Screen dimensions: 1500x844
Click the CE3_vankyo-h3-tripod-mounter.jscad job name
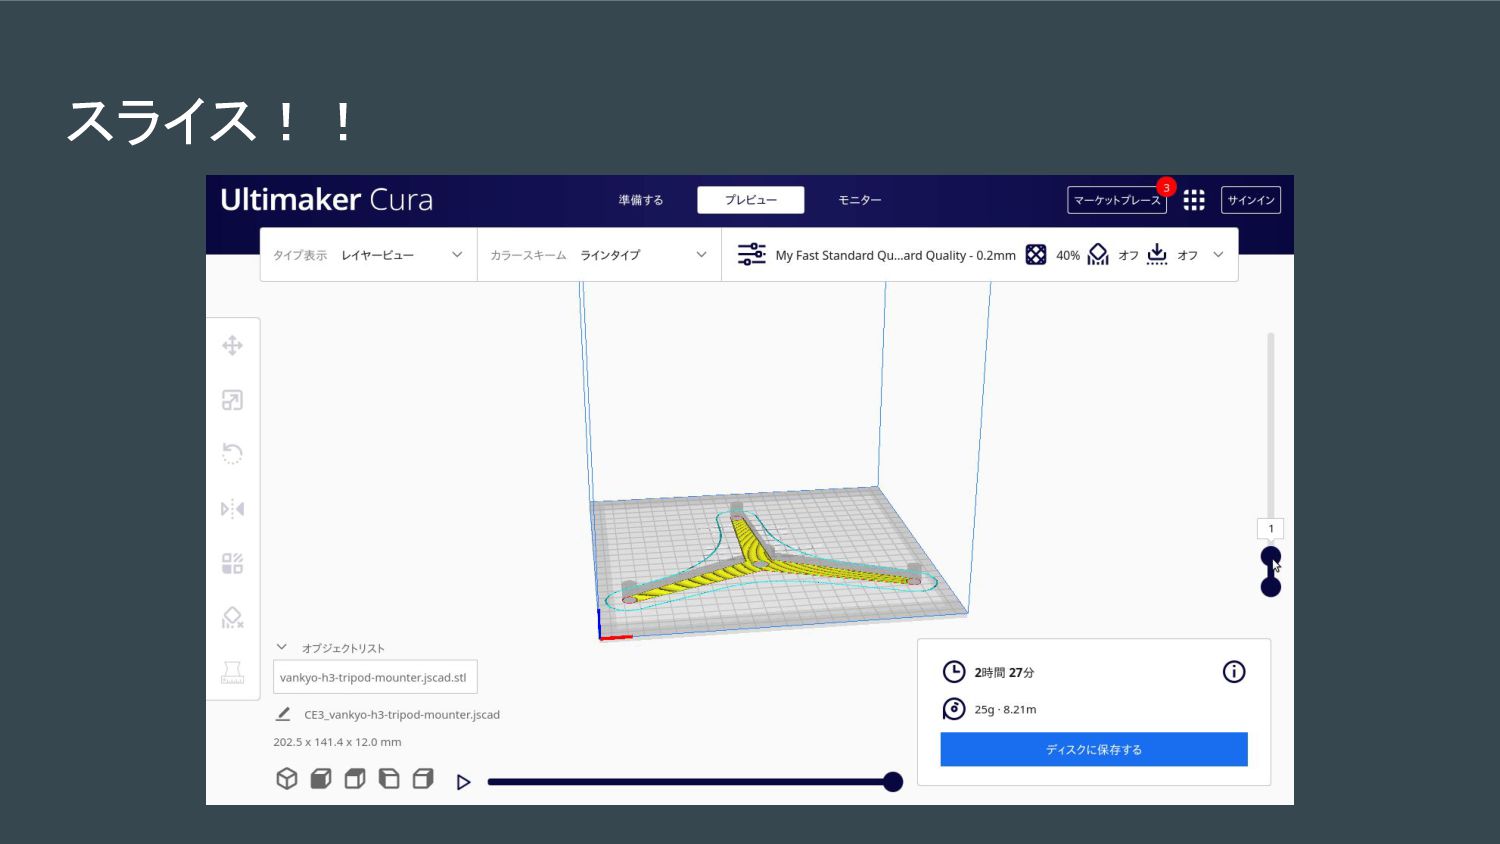coord(402,715)
